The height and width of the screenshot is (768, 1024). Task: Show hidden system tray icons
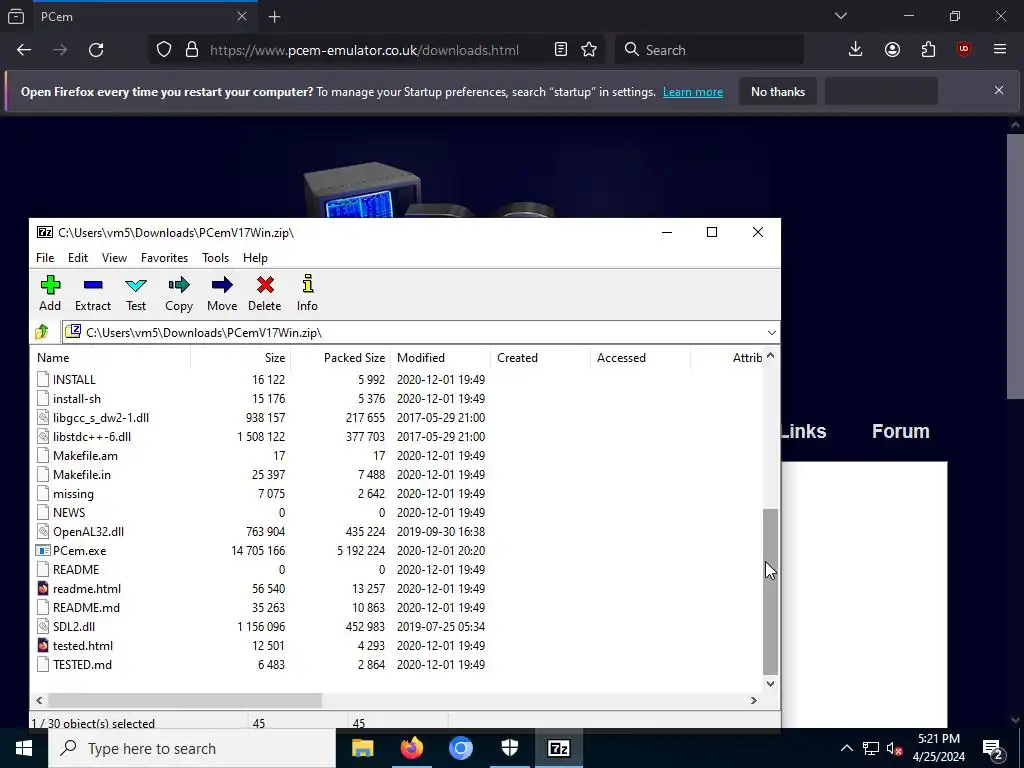846,748
